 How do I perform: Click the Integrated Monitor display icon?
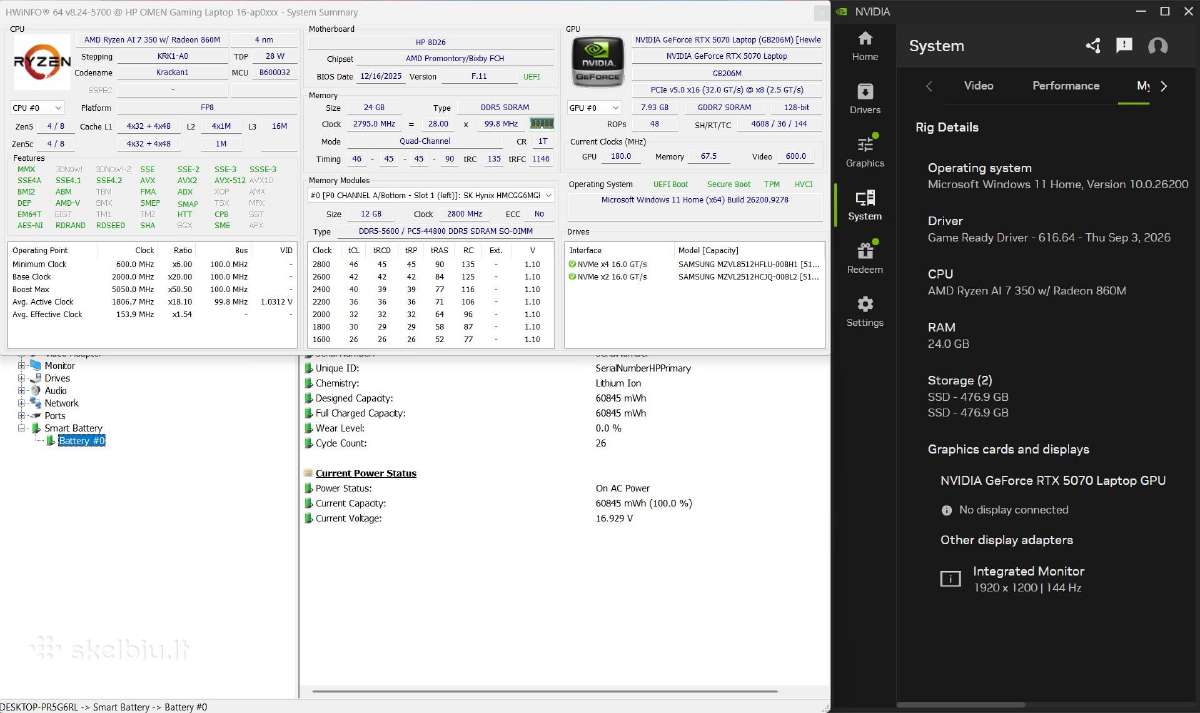point(950,579)
